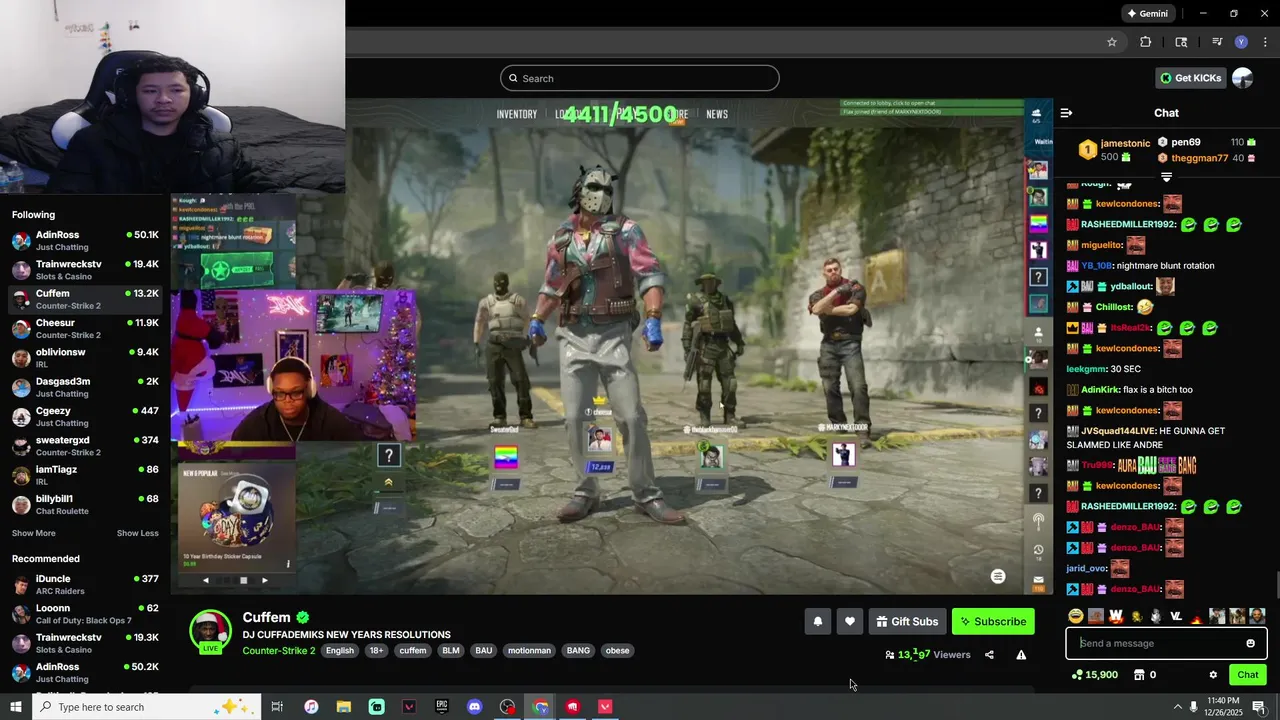Open Gemini in Chrome
The width and height of the screenshot is (1280, 720).
(1147, 13)
